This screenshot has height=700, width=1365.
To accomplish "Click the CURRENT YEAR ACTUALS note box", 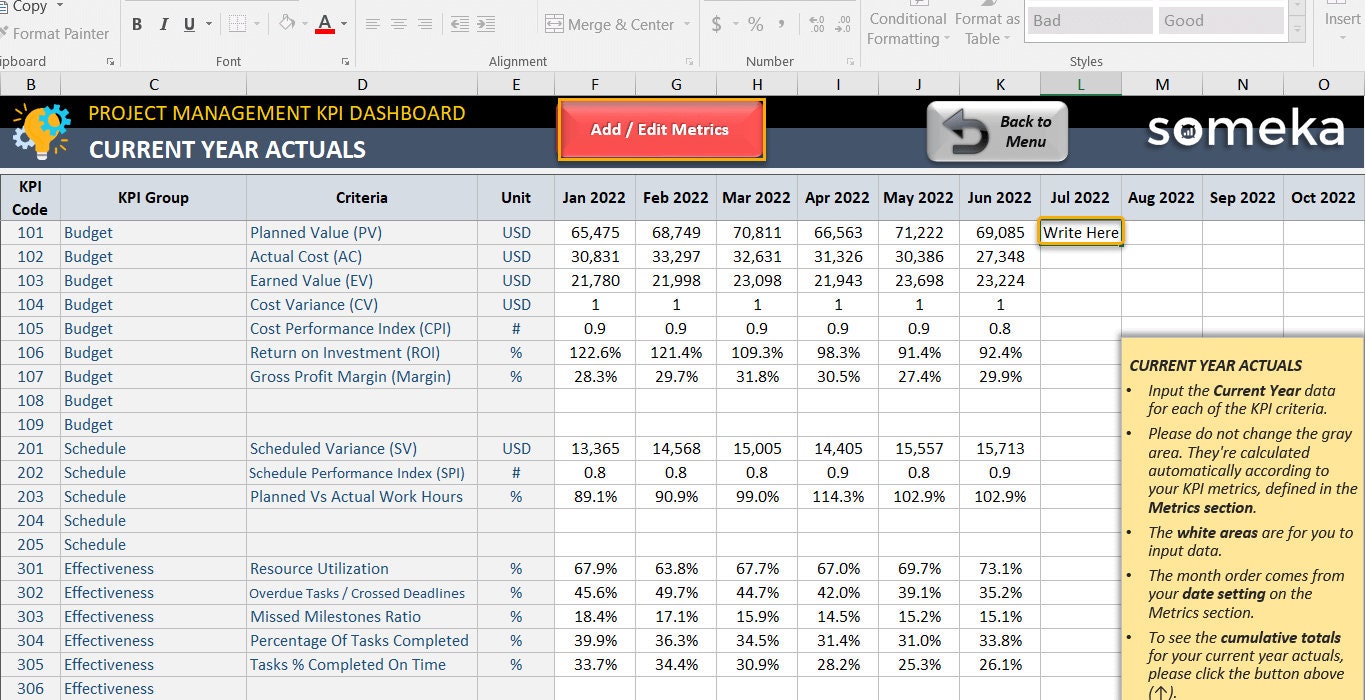I will click(x=1242, y=519).
